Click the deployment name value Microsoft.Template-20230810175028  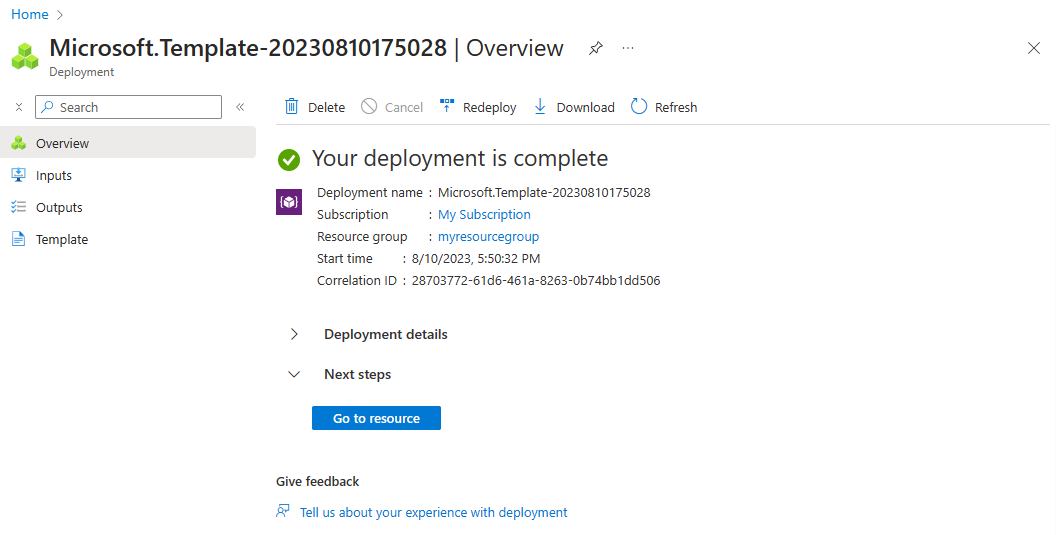click(544, 192)
